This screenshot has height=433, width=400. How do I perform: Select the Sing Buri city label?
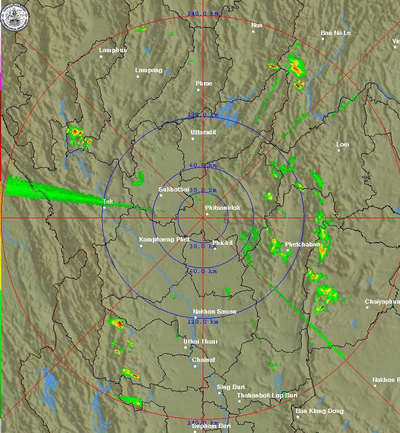click(x=231, y=387)
